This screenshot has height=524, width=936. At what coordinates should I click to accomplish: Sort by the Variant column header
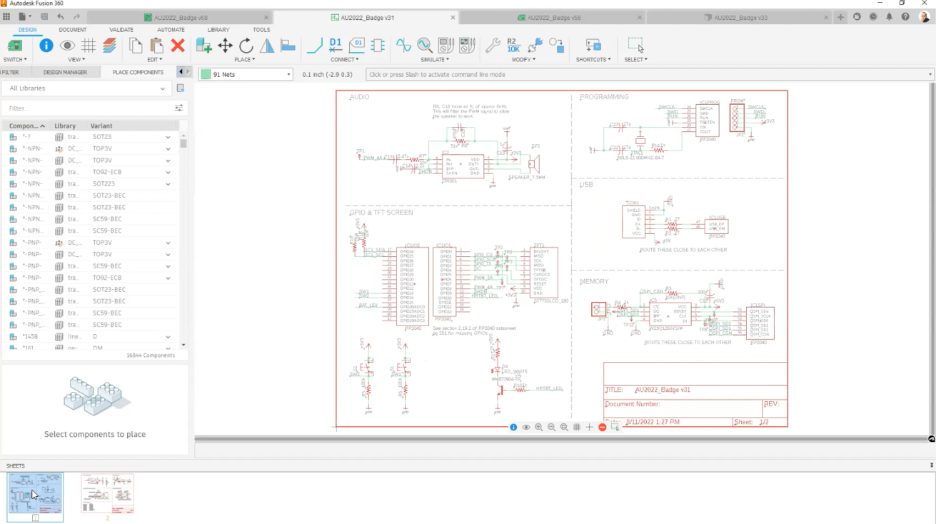tap(103, 126)
